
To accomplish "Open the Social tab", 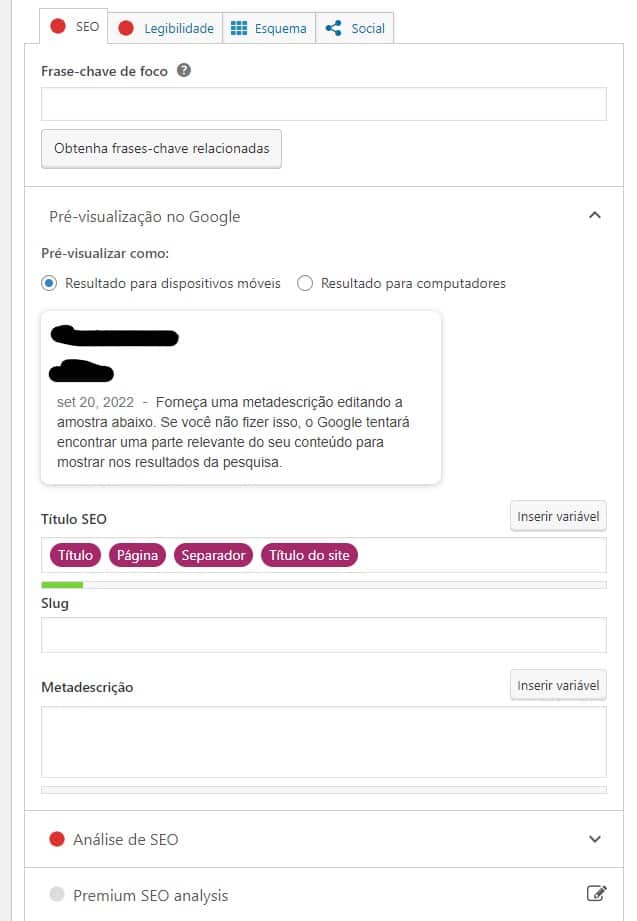I will [354, 28].
